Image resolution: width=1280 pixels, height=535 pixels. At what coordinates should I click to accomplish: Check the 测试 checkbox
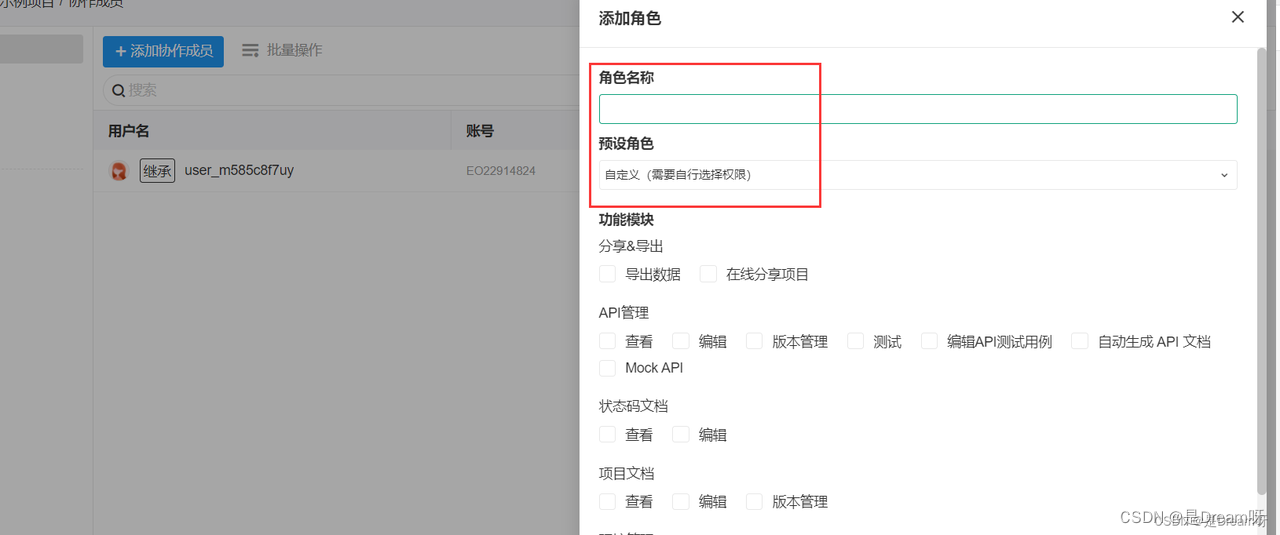click(855, 341)
